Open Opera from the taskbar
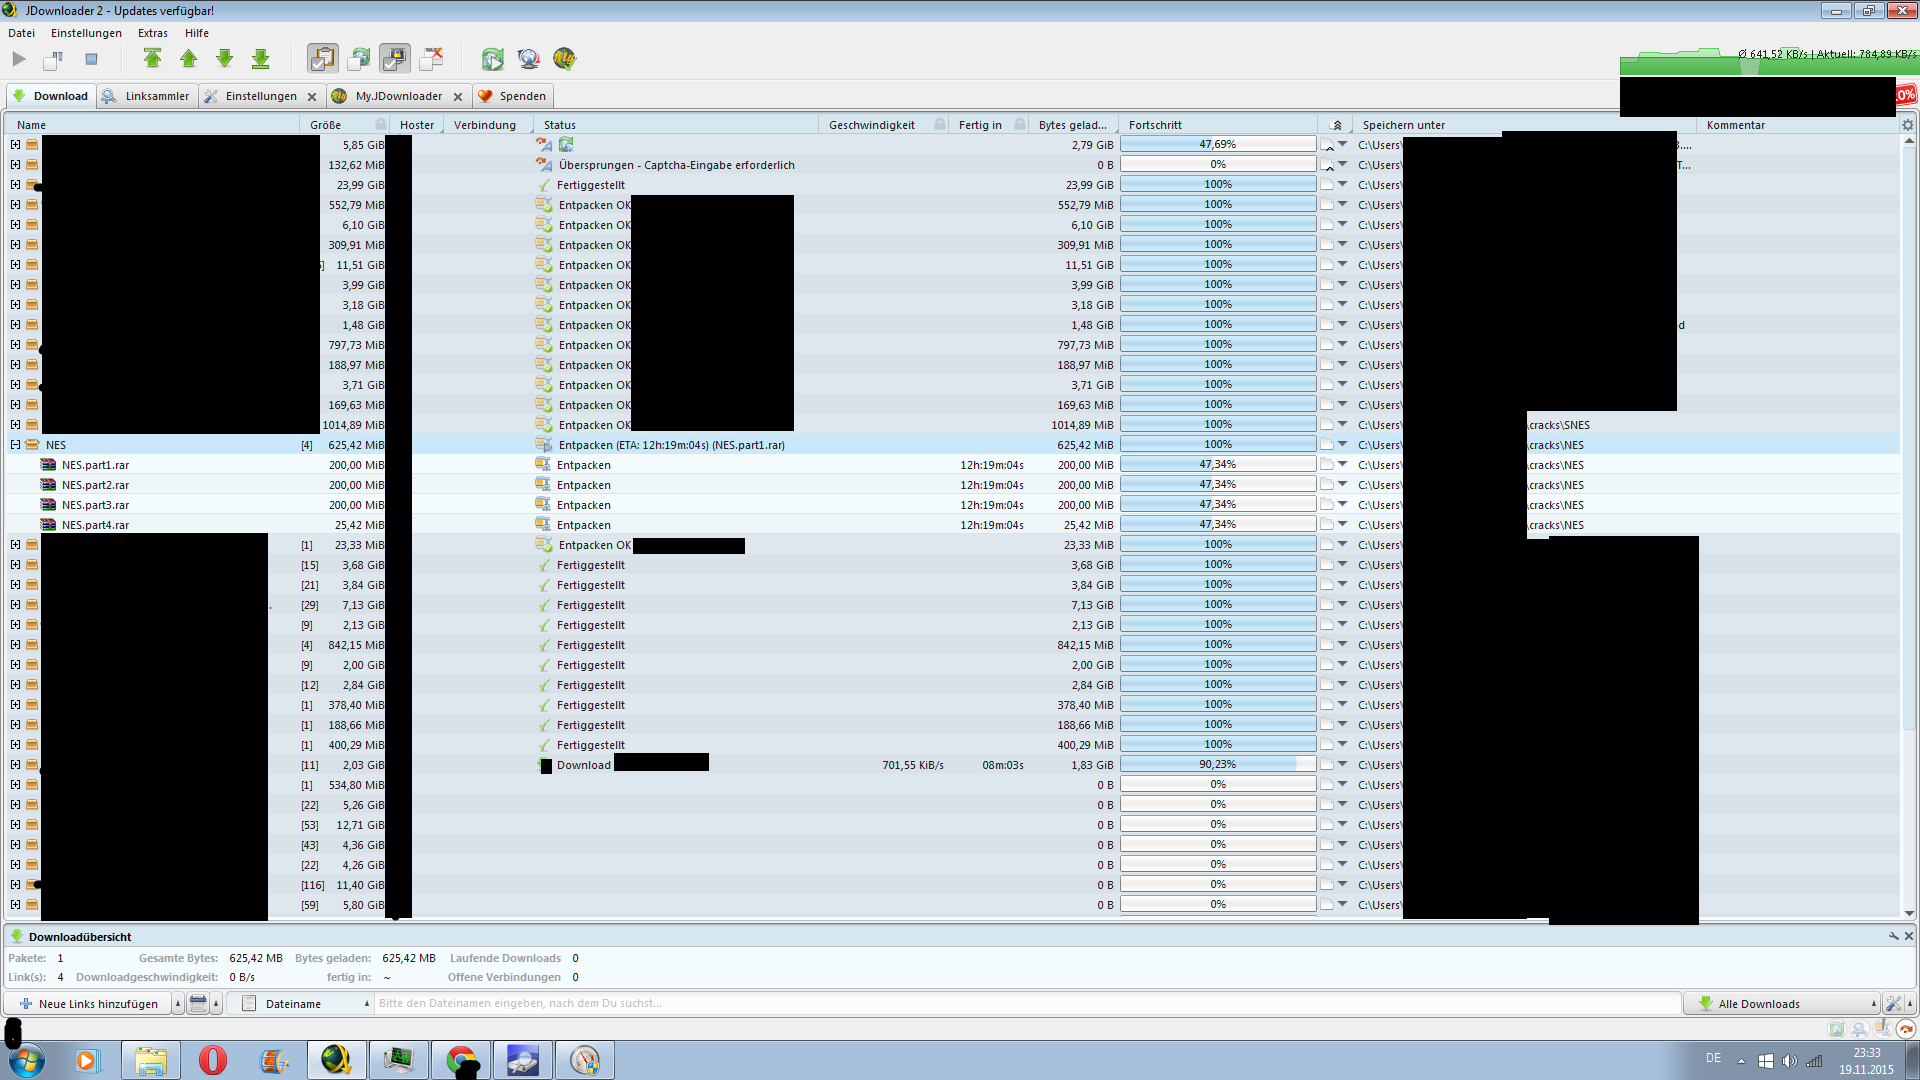 pyautogui.click(x=212, y=1060)
